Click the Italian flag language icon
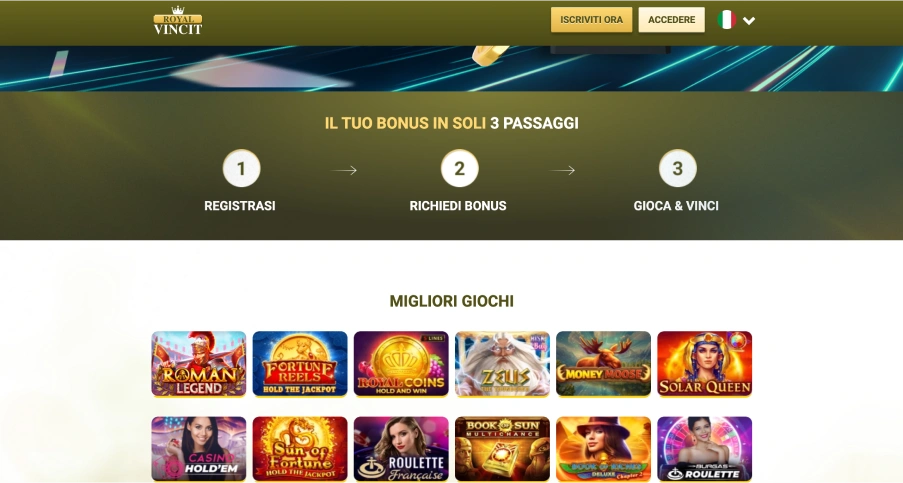 coord(726,20)
